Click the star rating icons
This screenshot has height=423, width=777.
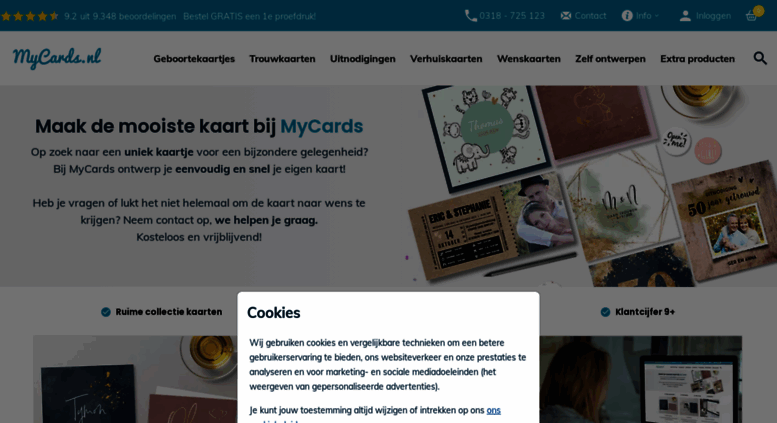[30, 16]
